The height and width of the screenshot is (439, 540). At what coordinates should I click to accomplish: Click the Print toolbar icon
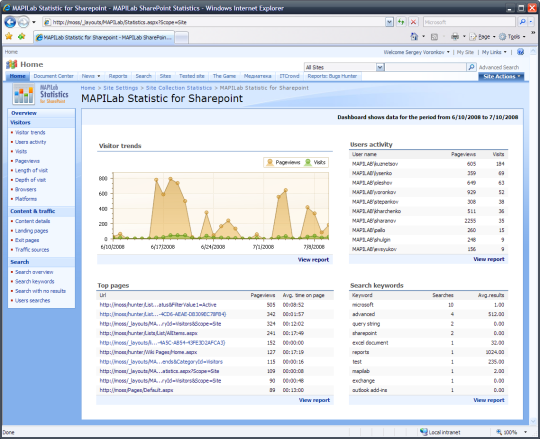(x=455, y=36)
